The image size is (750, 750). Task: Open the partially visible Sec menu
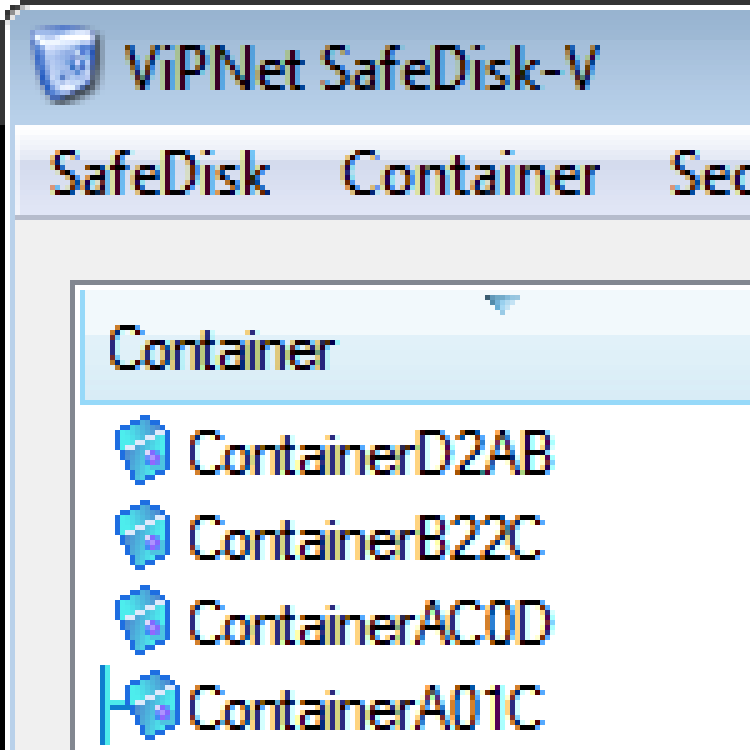click(x=710, y=175)
